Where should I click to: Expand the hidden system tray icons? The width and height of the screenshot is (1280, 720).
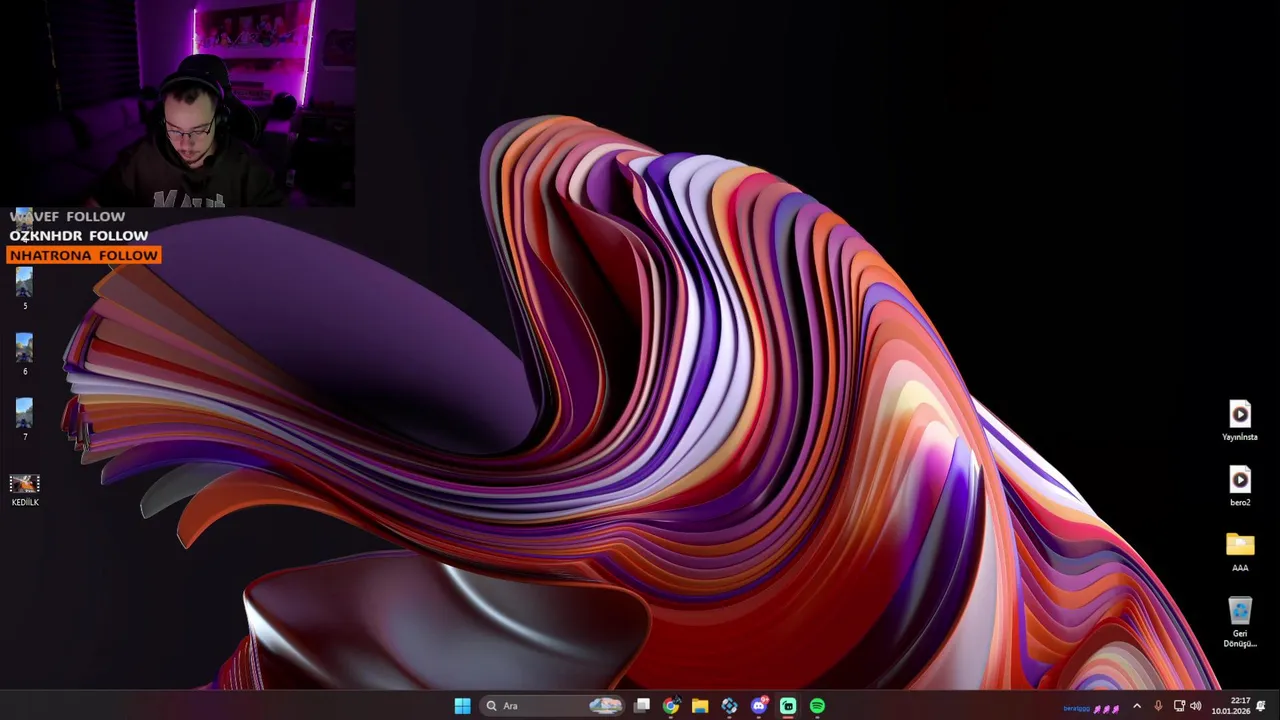(1137, 706)
